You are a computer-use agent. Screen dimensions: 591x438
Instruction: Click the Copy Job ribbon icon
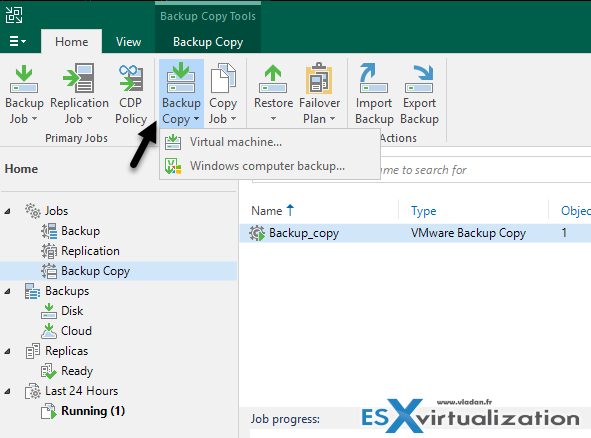[223, 78]
